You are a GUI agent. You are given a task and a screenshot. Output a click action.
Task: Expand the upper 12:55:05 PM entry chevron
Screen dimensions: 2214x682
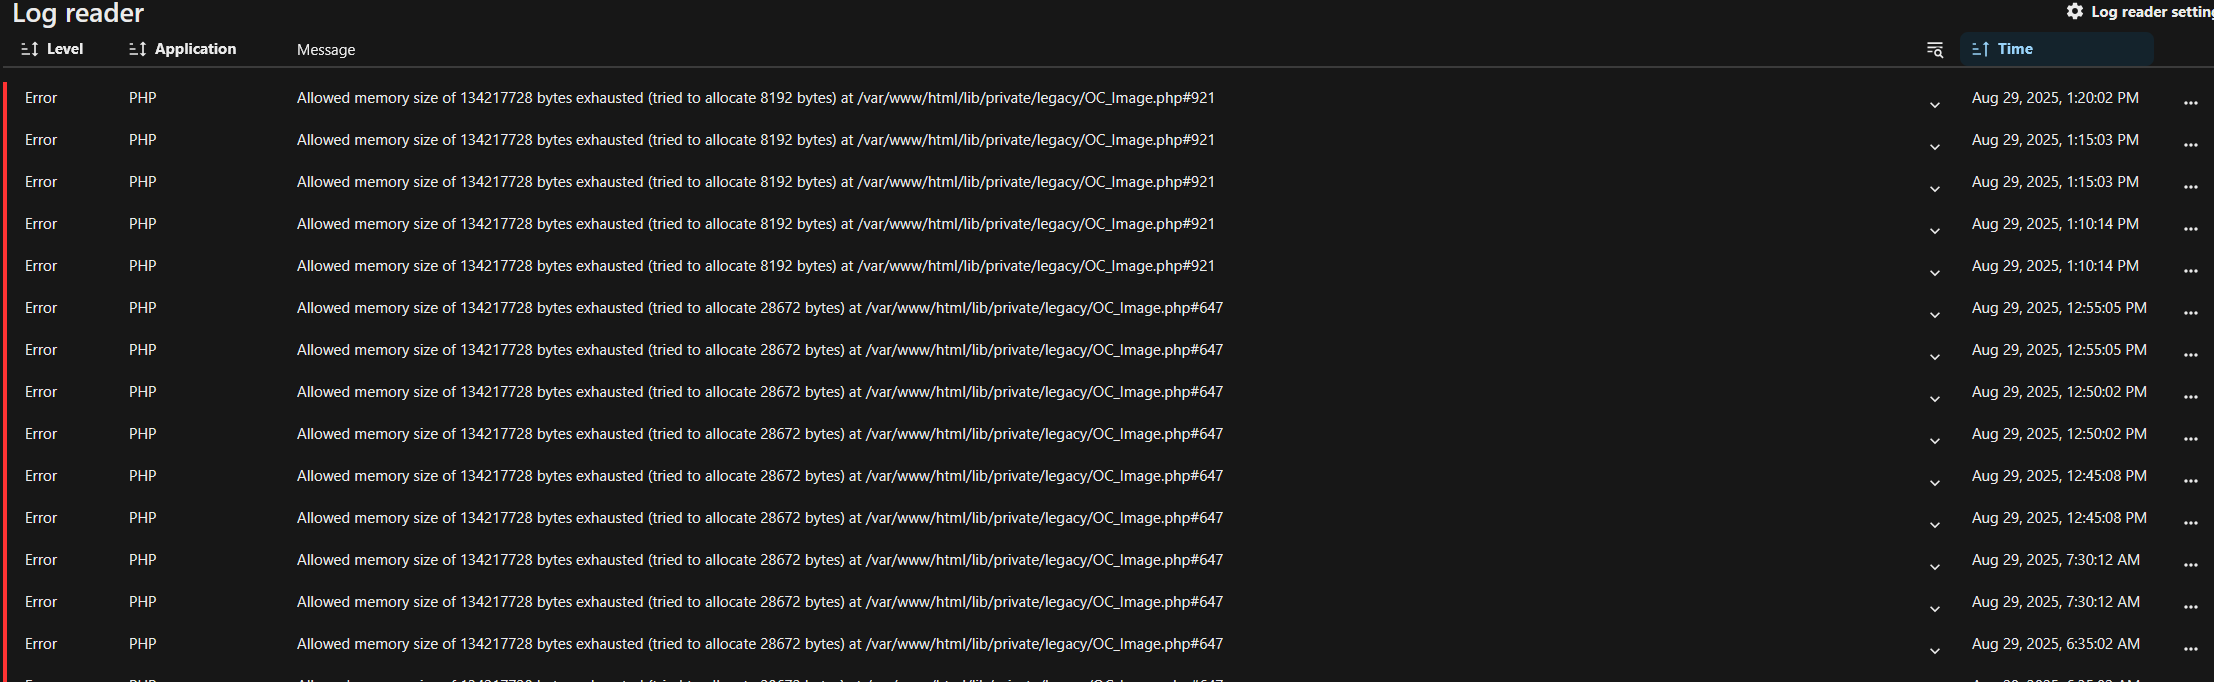(1935, 314)
